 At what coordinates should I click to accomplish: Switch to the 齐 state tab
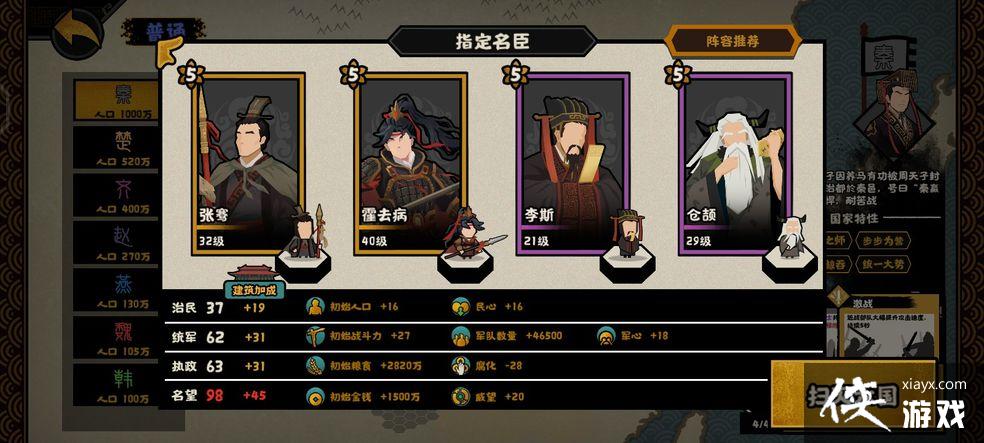pos(117,195)
